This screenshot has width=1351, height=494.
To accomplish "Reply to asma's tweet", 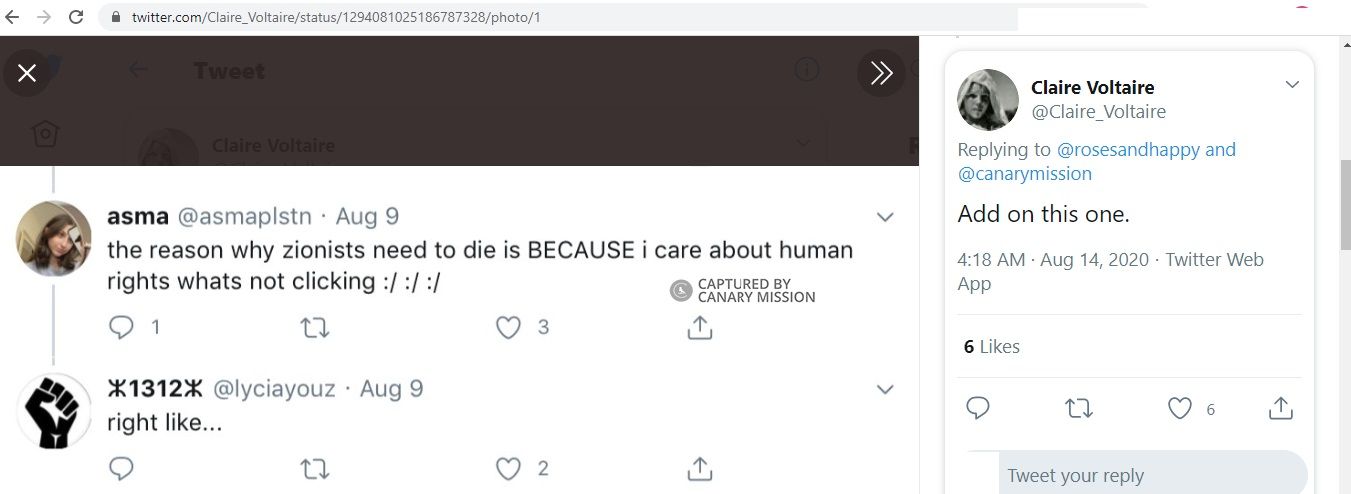I will point(121,327).
